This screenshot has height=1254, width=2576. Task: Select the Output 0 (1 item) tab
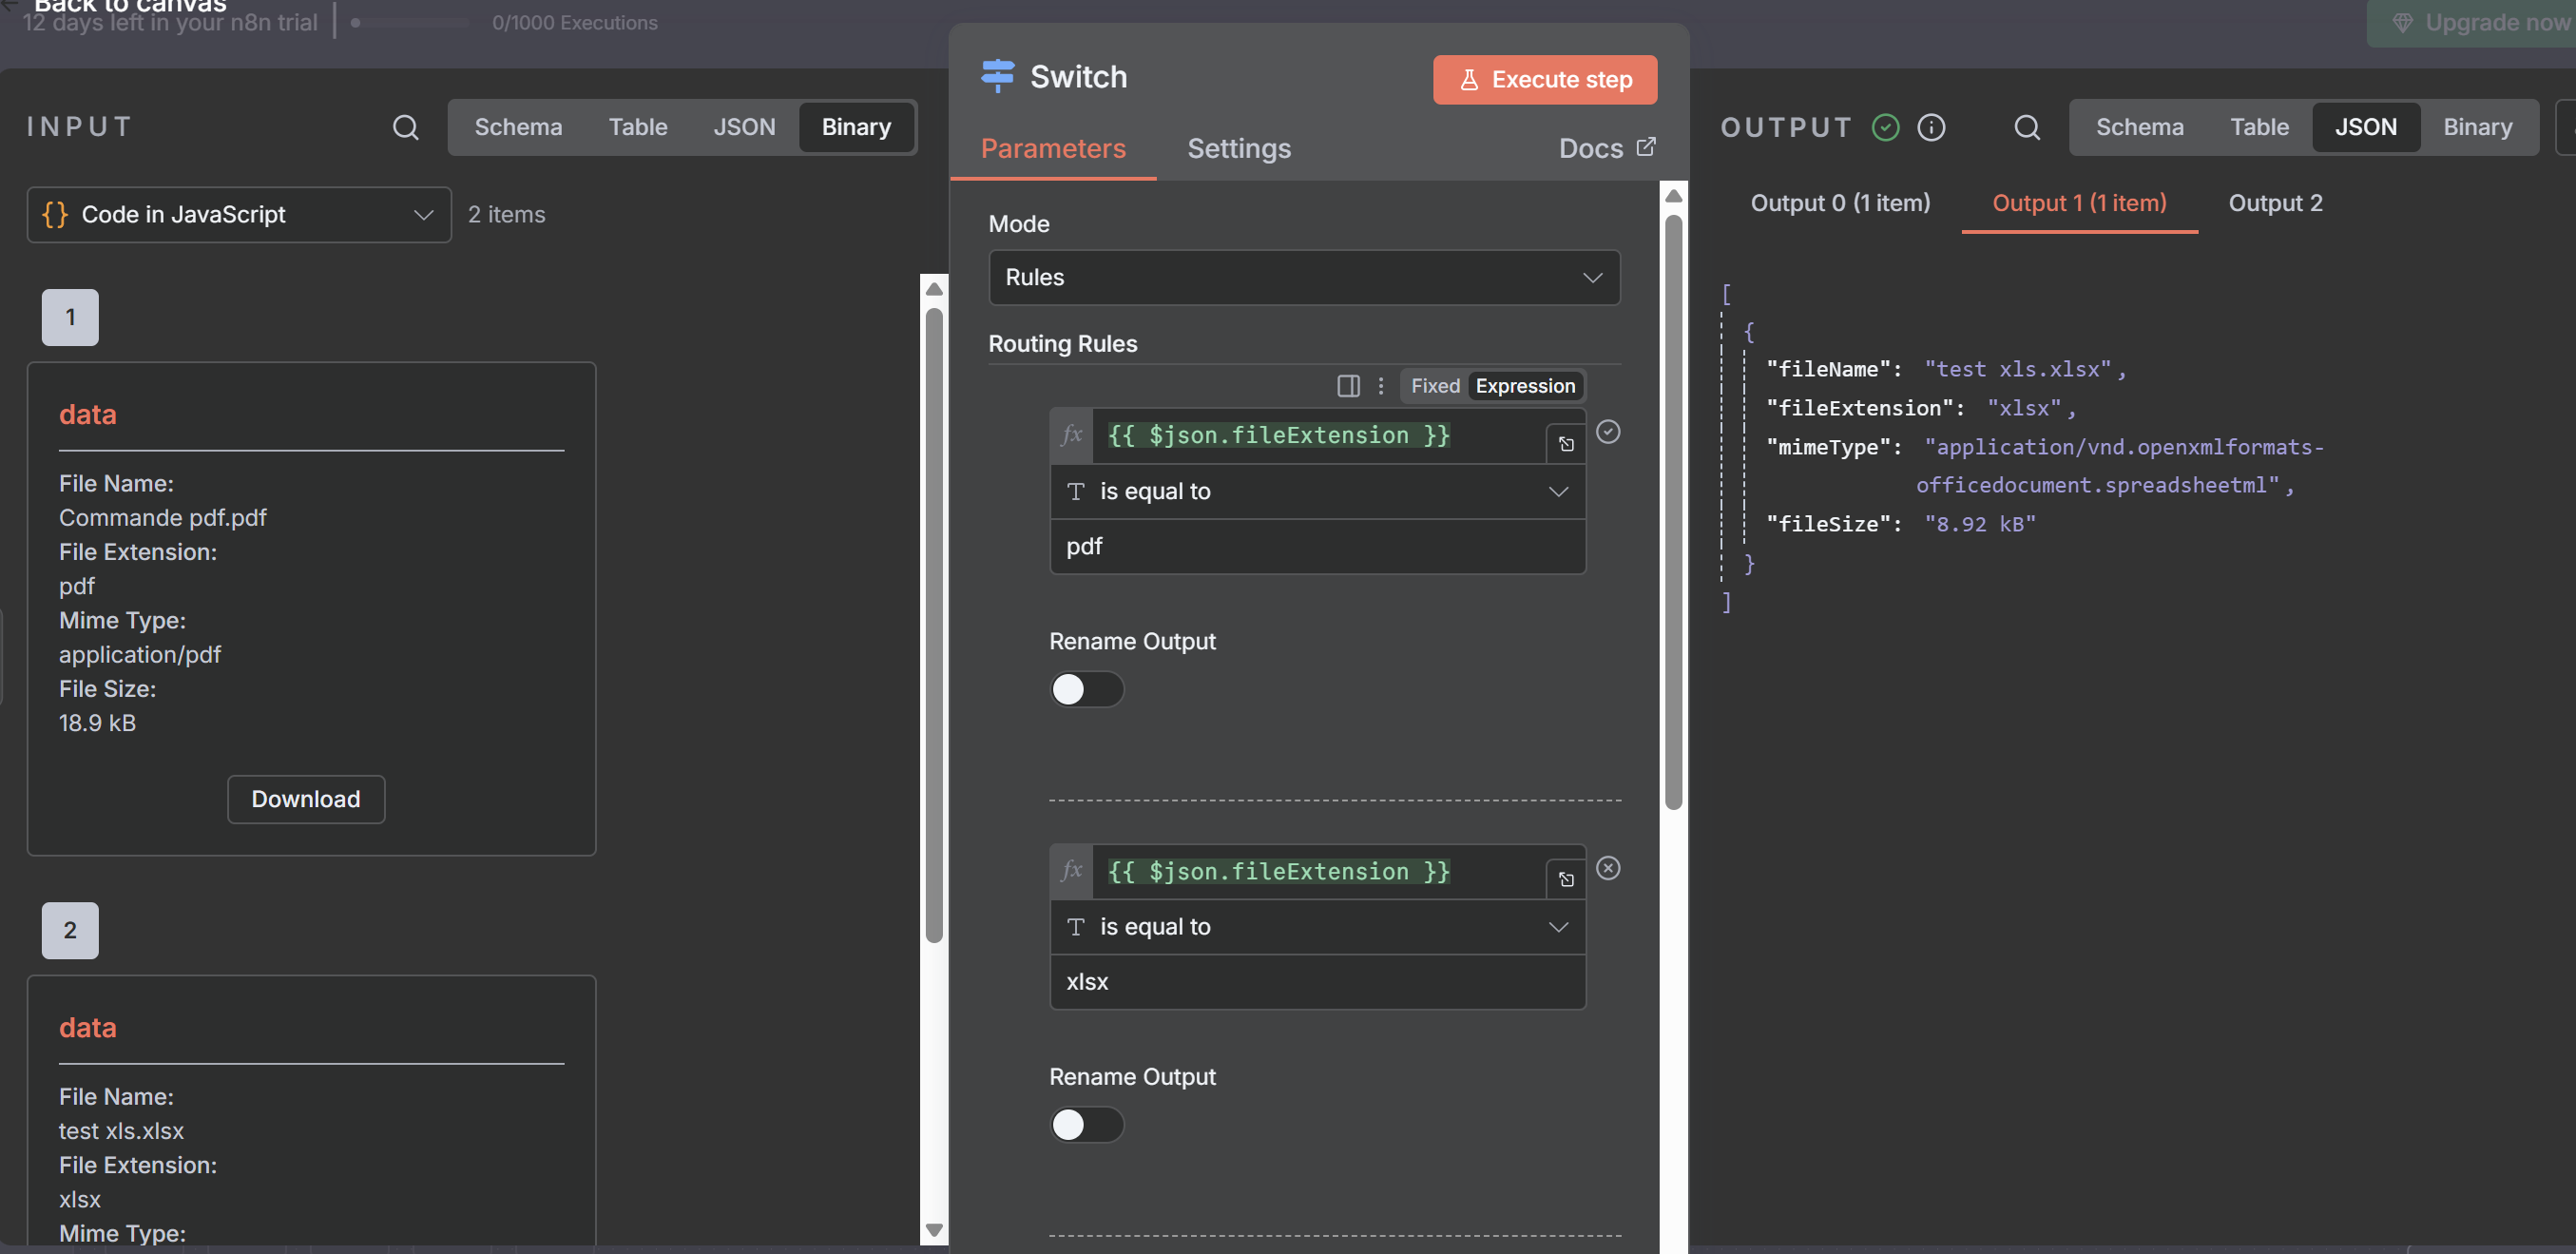[x=1839, y=203]
